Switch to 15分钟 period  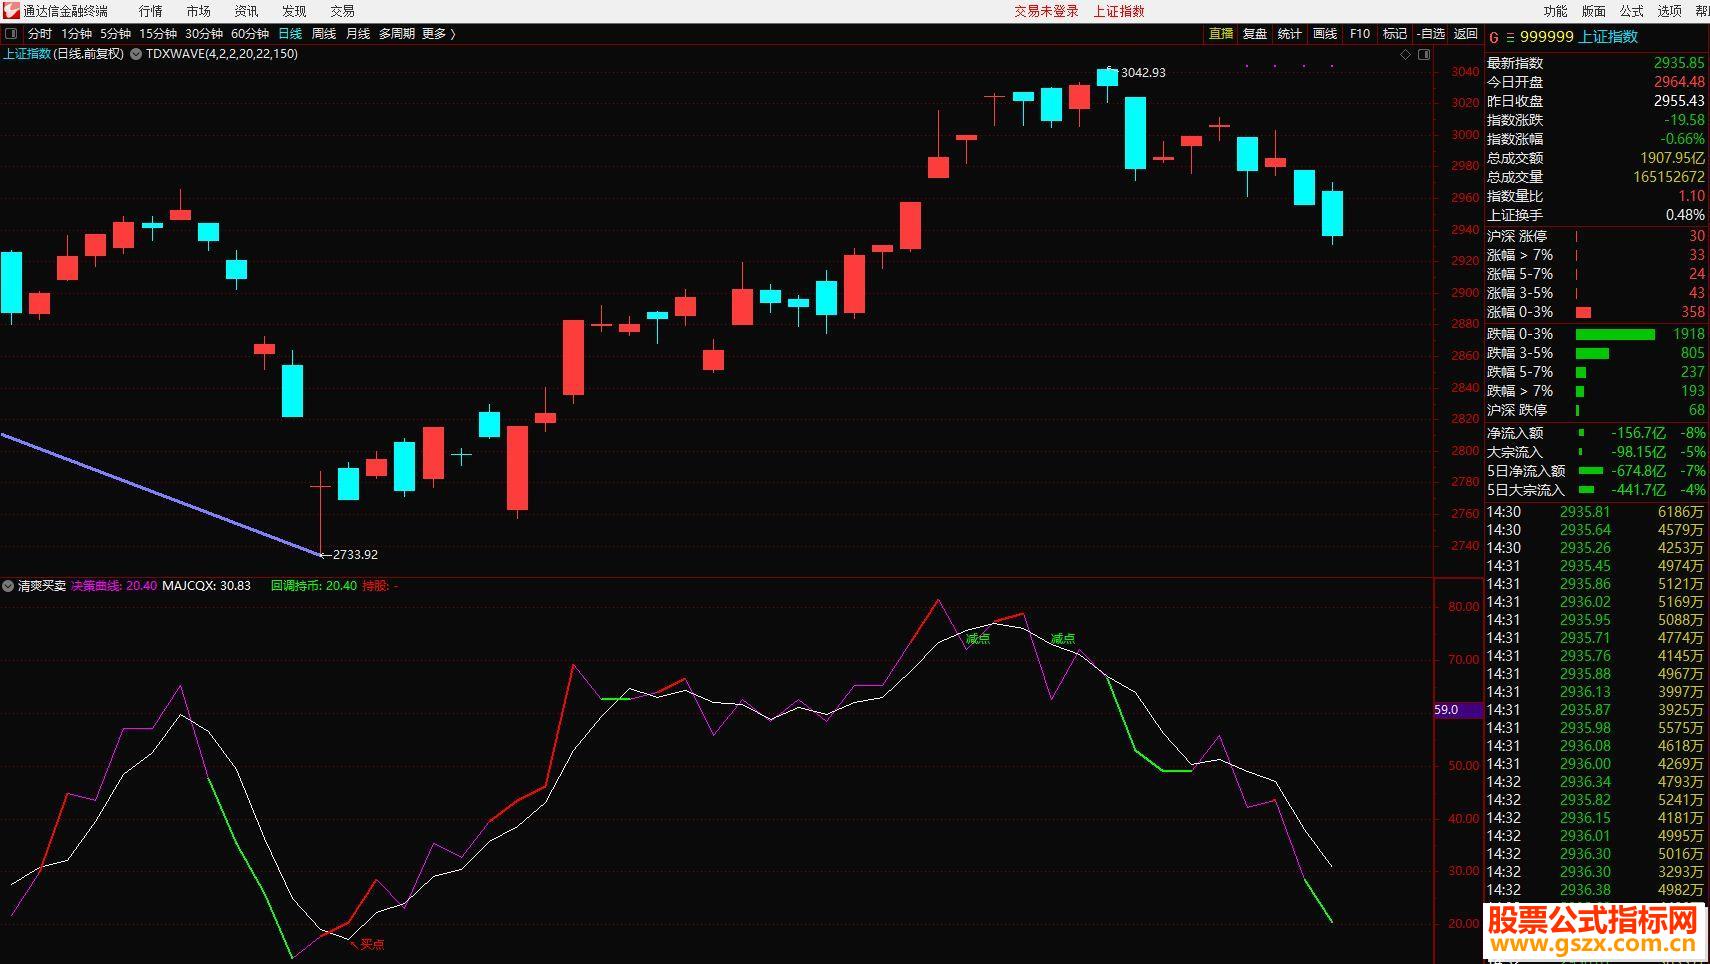(x=158, y=34)
